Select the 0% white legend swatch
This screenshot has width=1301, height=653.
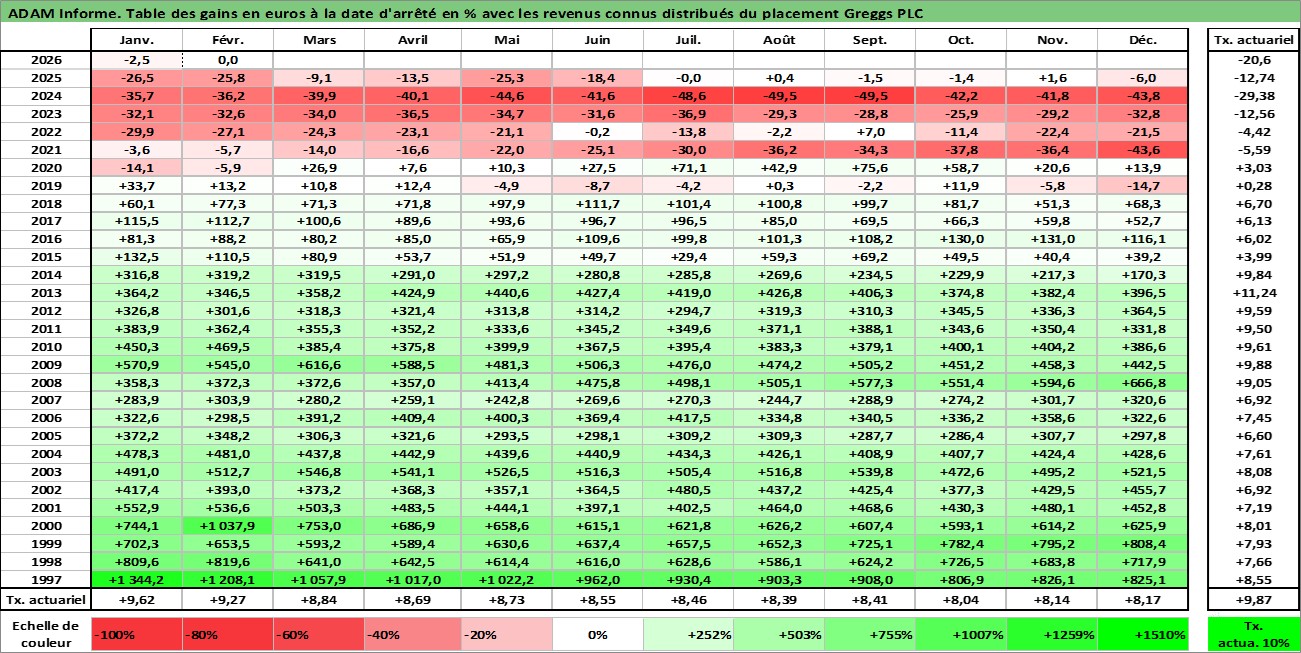coord(597,634)
